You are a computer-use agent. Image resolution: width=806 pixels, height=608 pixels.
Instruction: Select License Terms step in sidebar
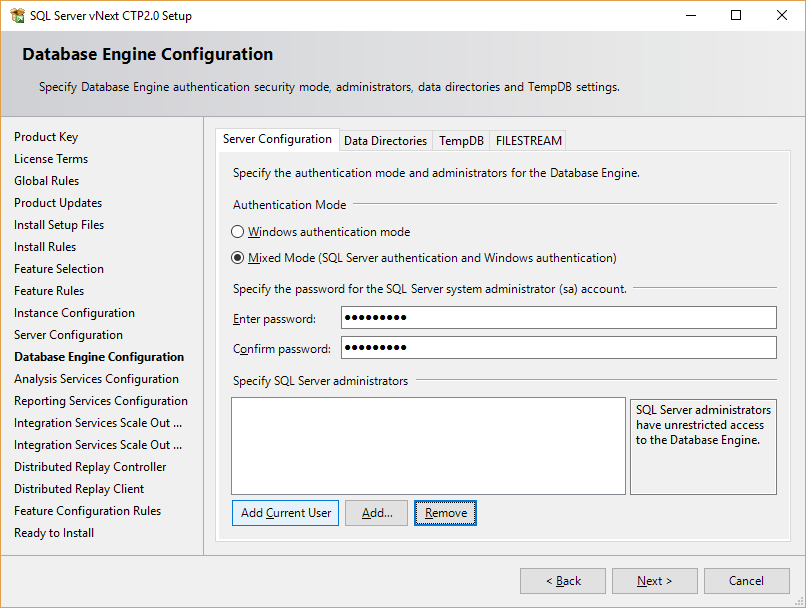coord(51,159)
